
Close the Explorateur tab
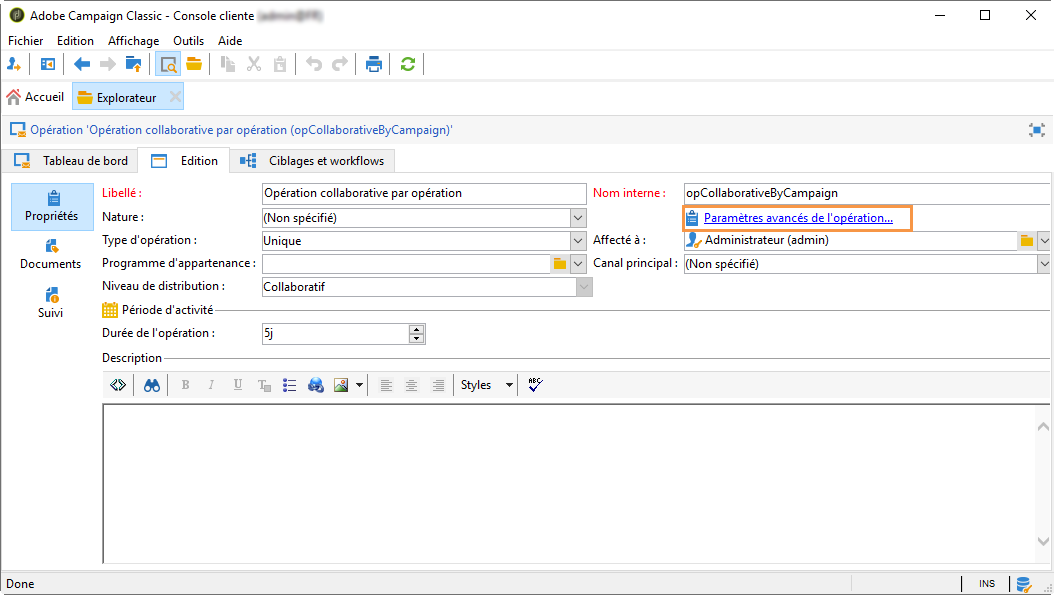tap(175, 97)
